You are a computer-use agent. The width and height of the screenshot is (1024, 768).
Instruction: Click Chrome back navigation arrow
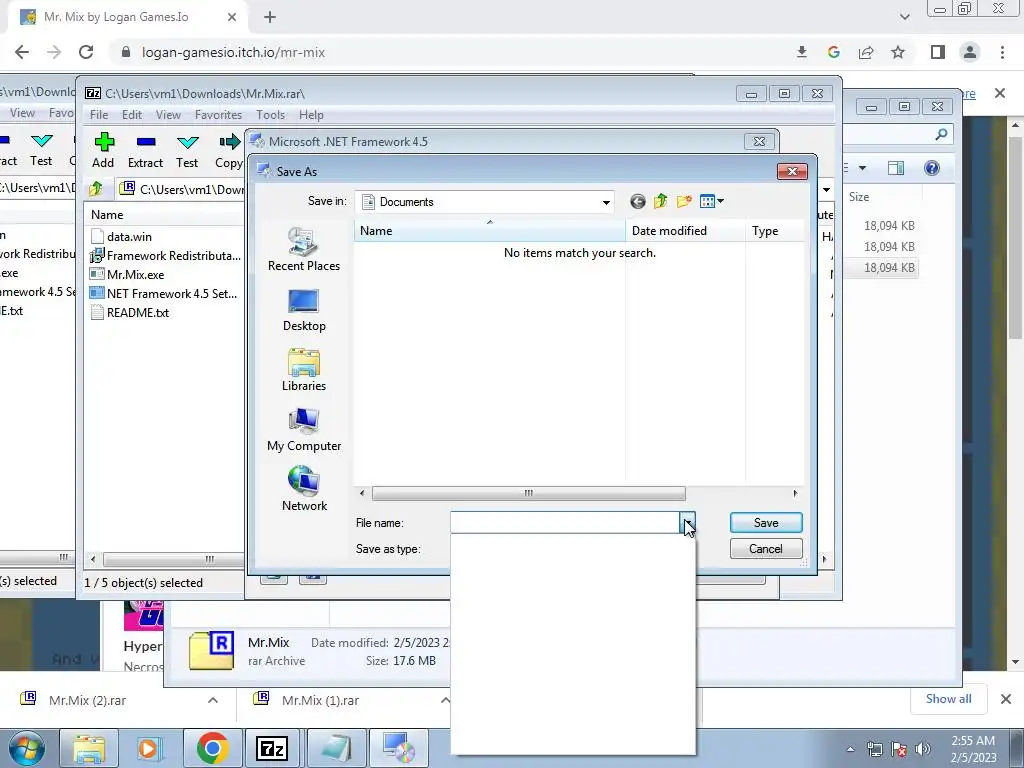pos(22,52)
